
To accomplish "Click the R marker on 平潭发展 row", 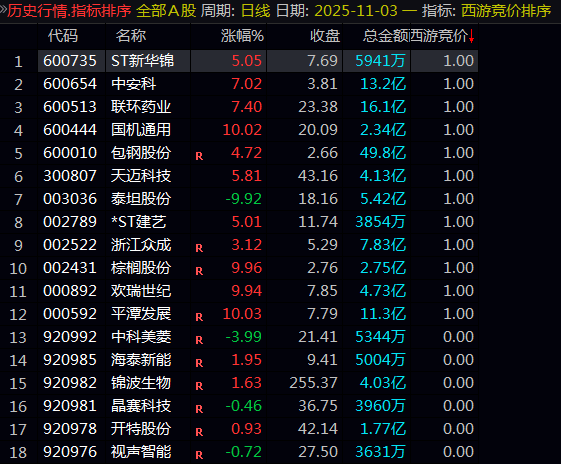I will pyautogui.click(x=199, y=317).
